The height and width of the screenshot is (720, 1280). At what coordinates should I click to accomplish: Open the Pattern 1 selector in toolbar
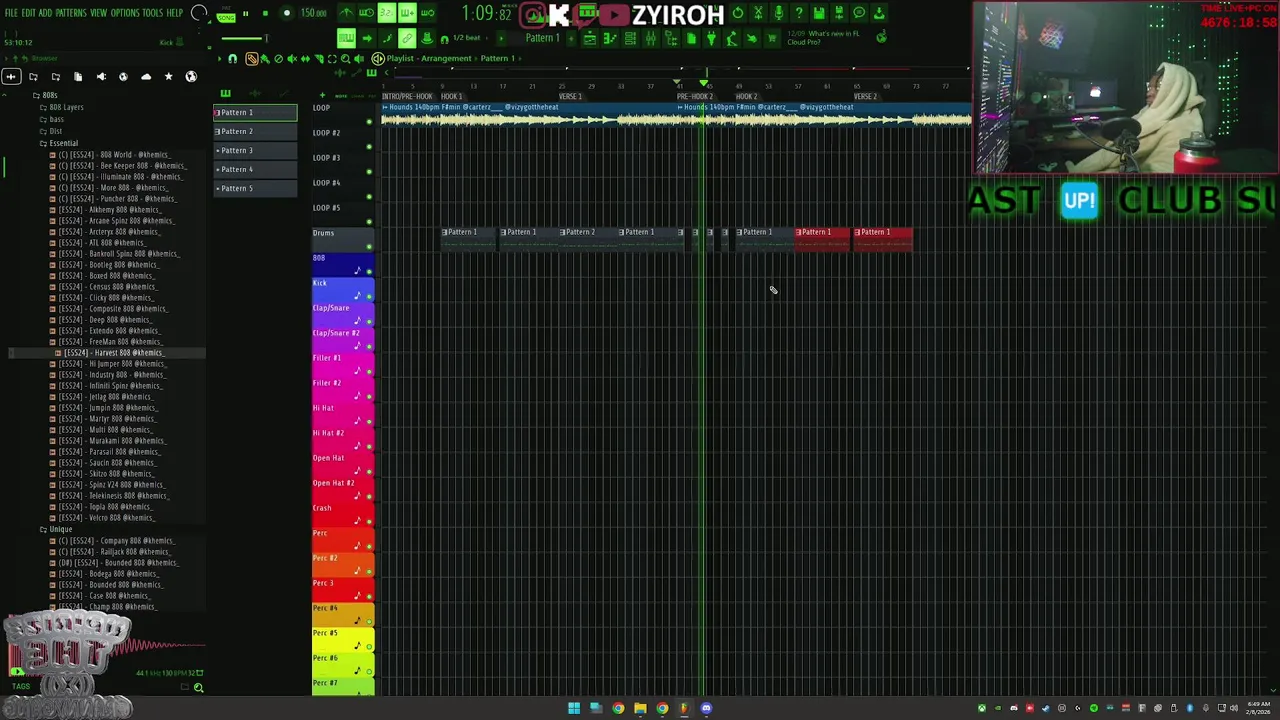click(542, 38)
